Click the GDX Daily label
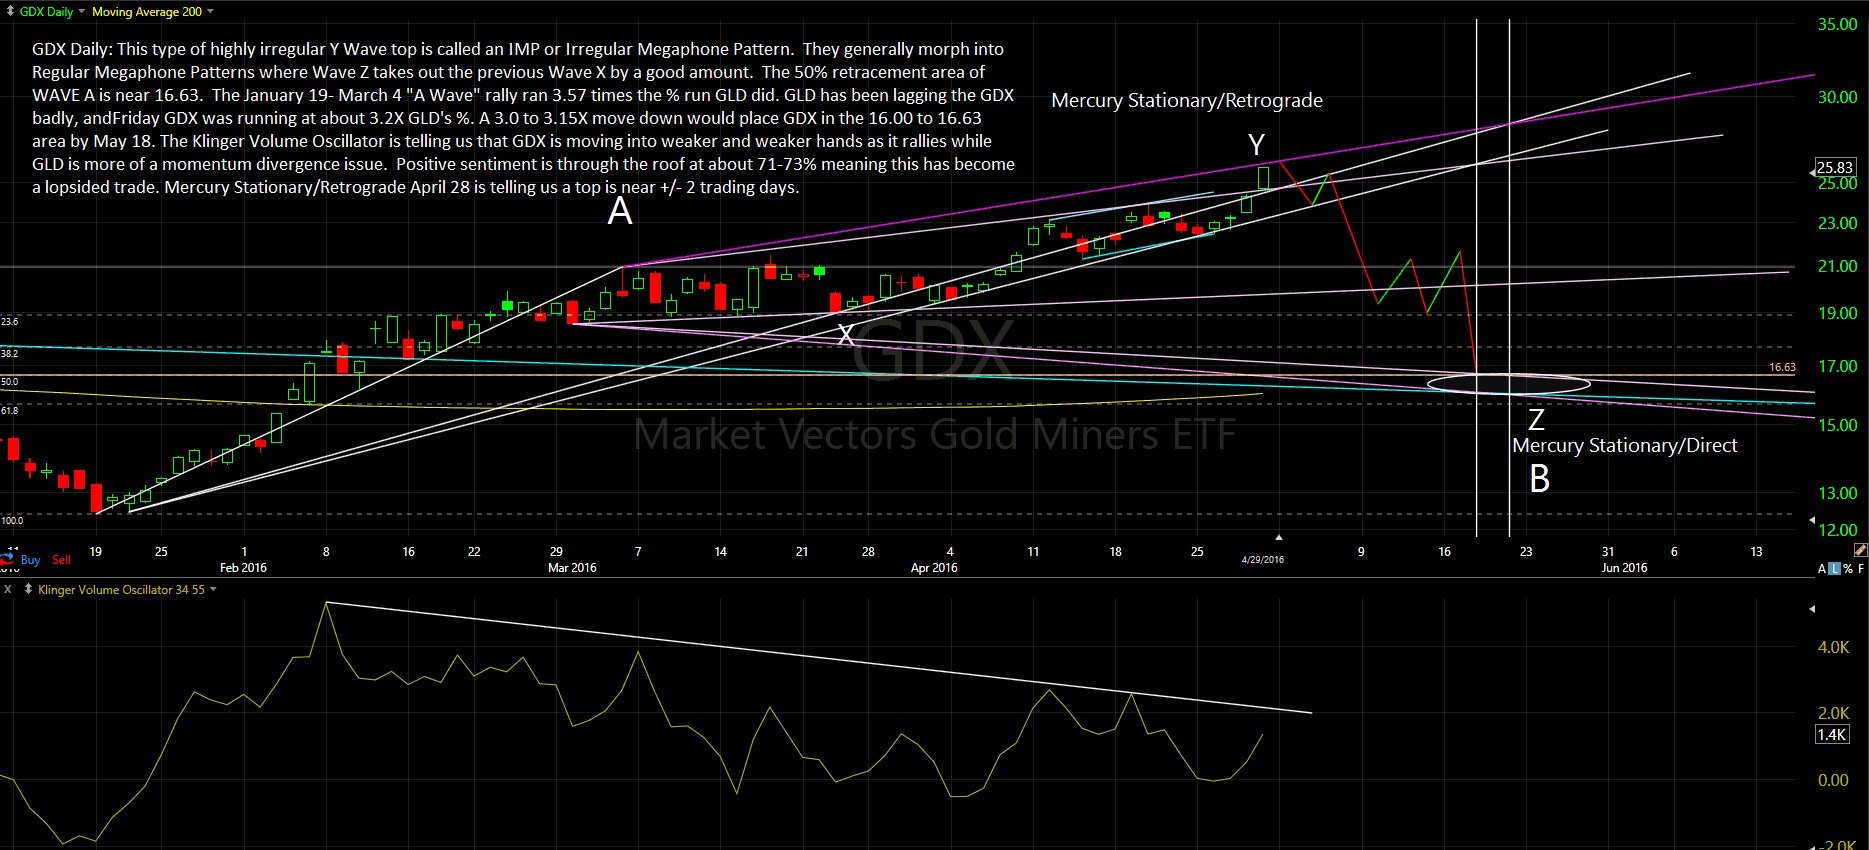 (x=46, y=12)
